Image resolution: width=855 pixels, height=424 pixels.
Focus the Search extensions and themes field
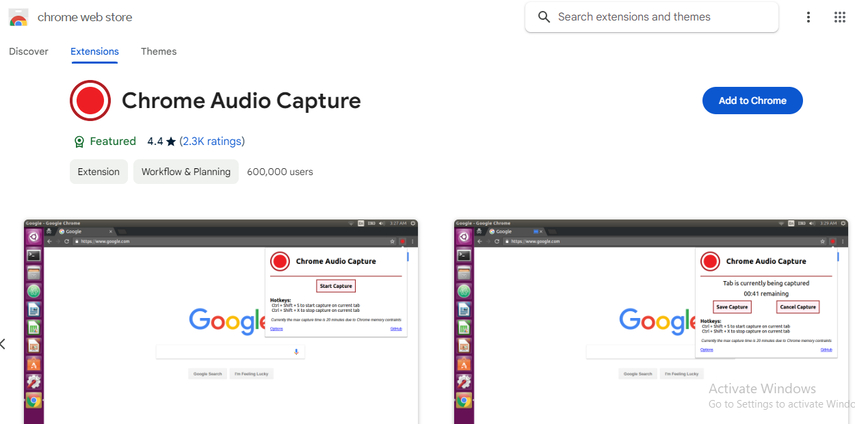coord(652,17)
